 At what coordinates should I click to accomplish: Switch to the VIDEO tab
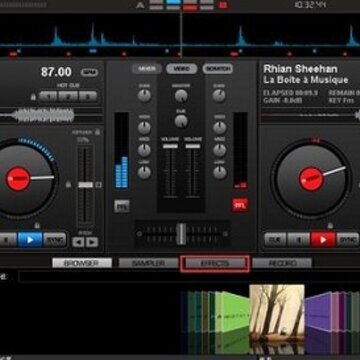coord(182,69)
